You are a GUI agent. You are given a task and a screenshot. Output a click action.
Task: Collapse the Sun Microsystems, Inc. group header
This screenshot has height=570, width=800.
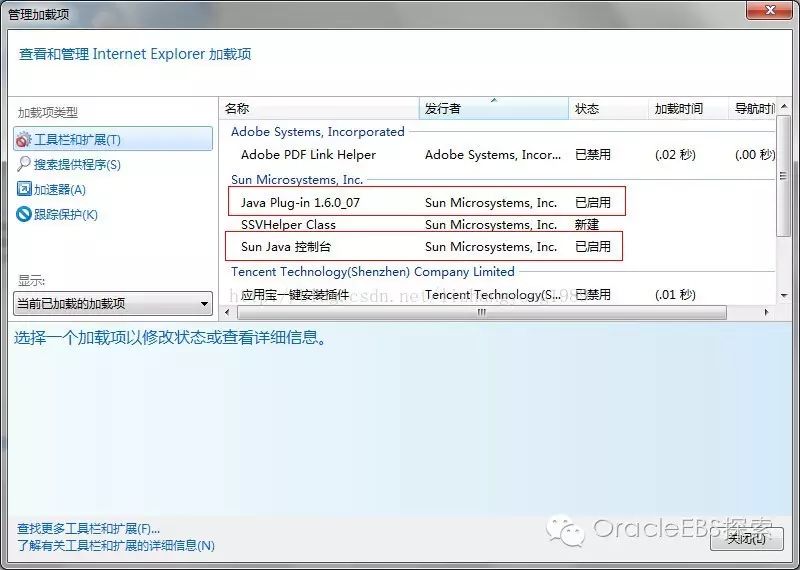pyautogui.click(x=297, y=180)
